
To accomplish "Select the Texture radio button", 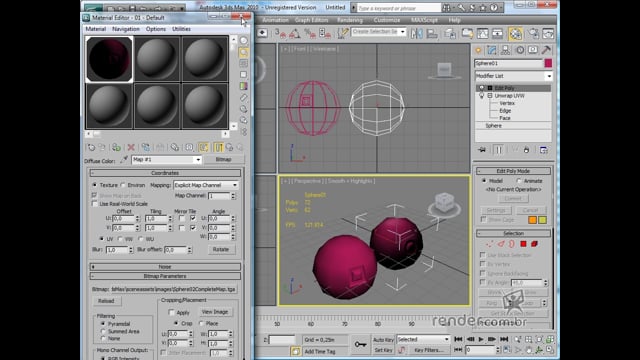I will [x=95, y=185].
